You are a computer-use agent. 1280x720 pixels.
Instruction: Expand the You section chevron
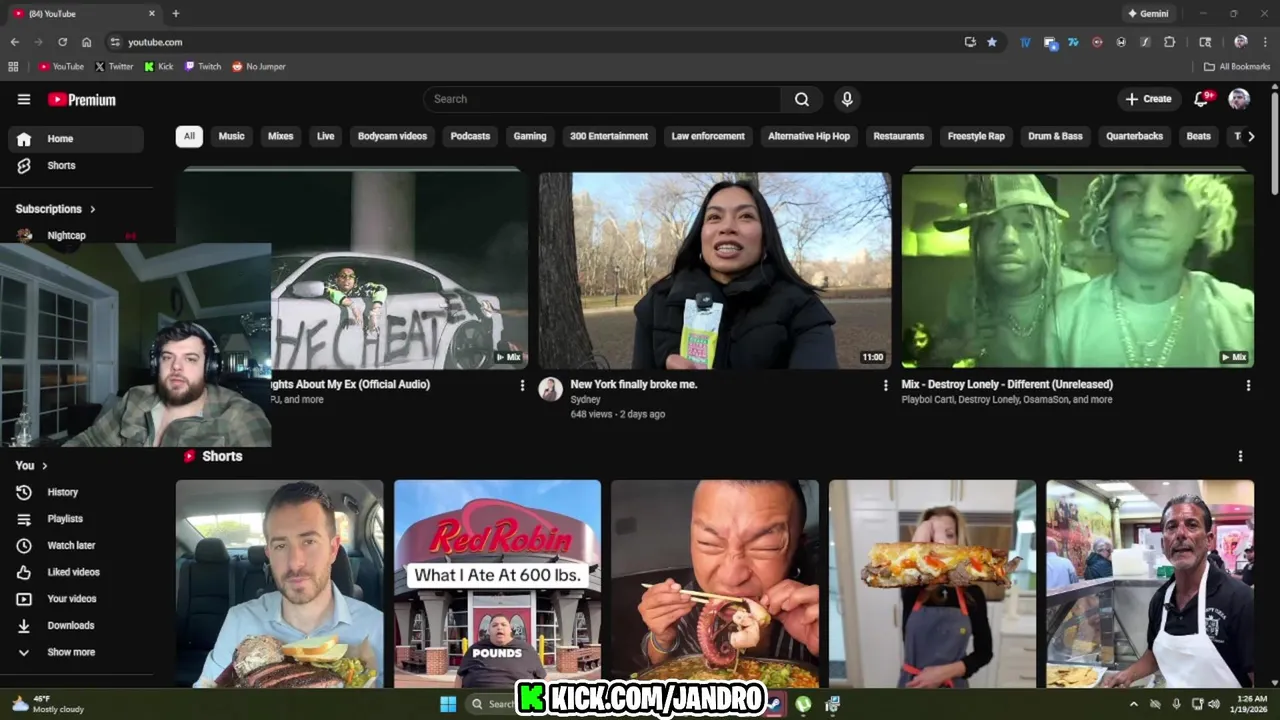(44, 466)
